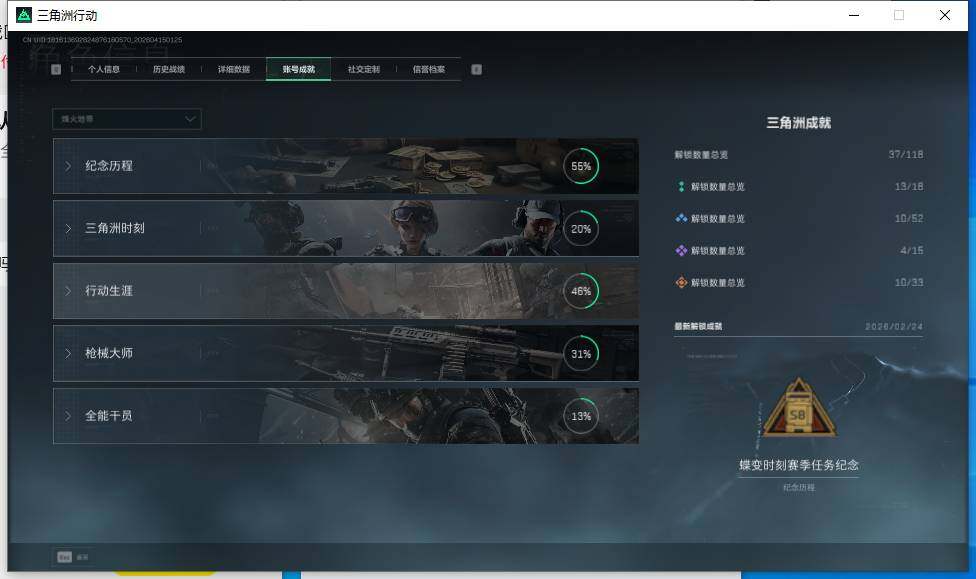Close the 三角洲行动 window
Screen dimensions: 976x579
945,15
